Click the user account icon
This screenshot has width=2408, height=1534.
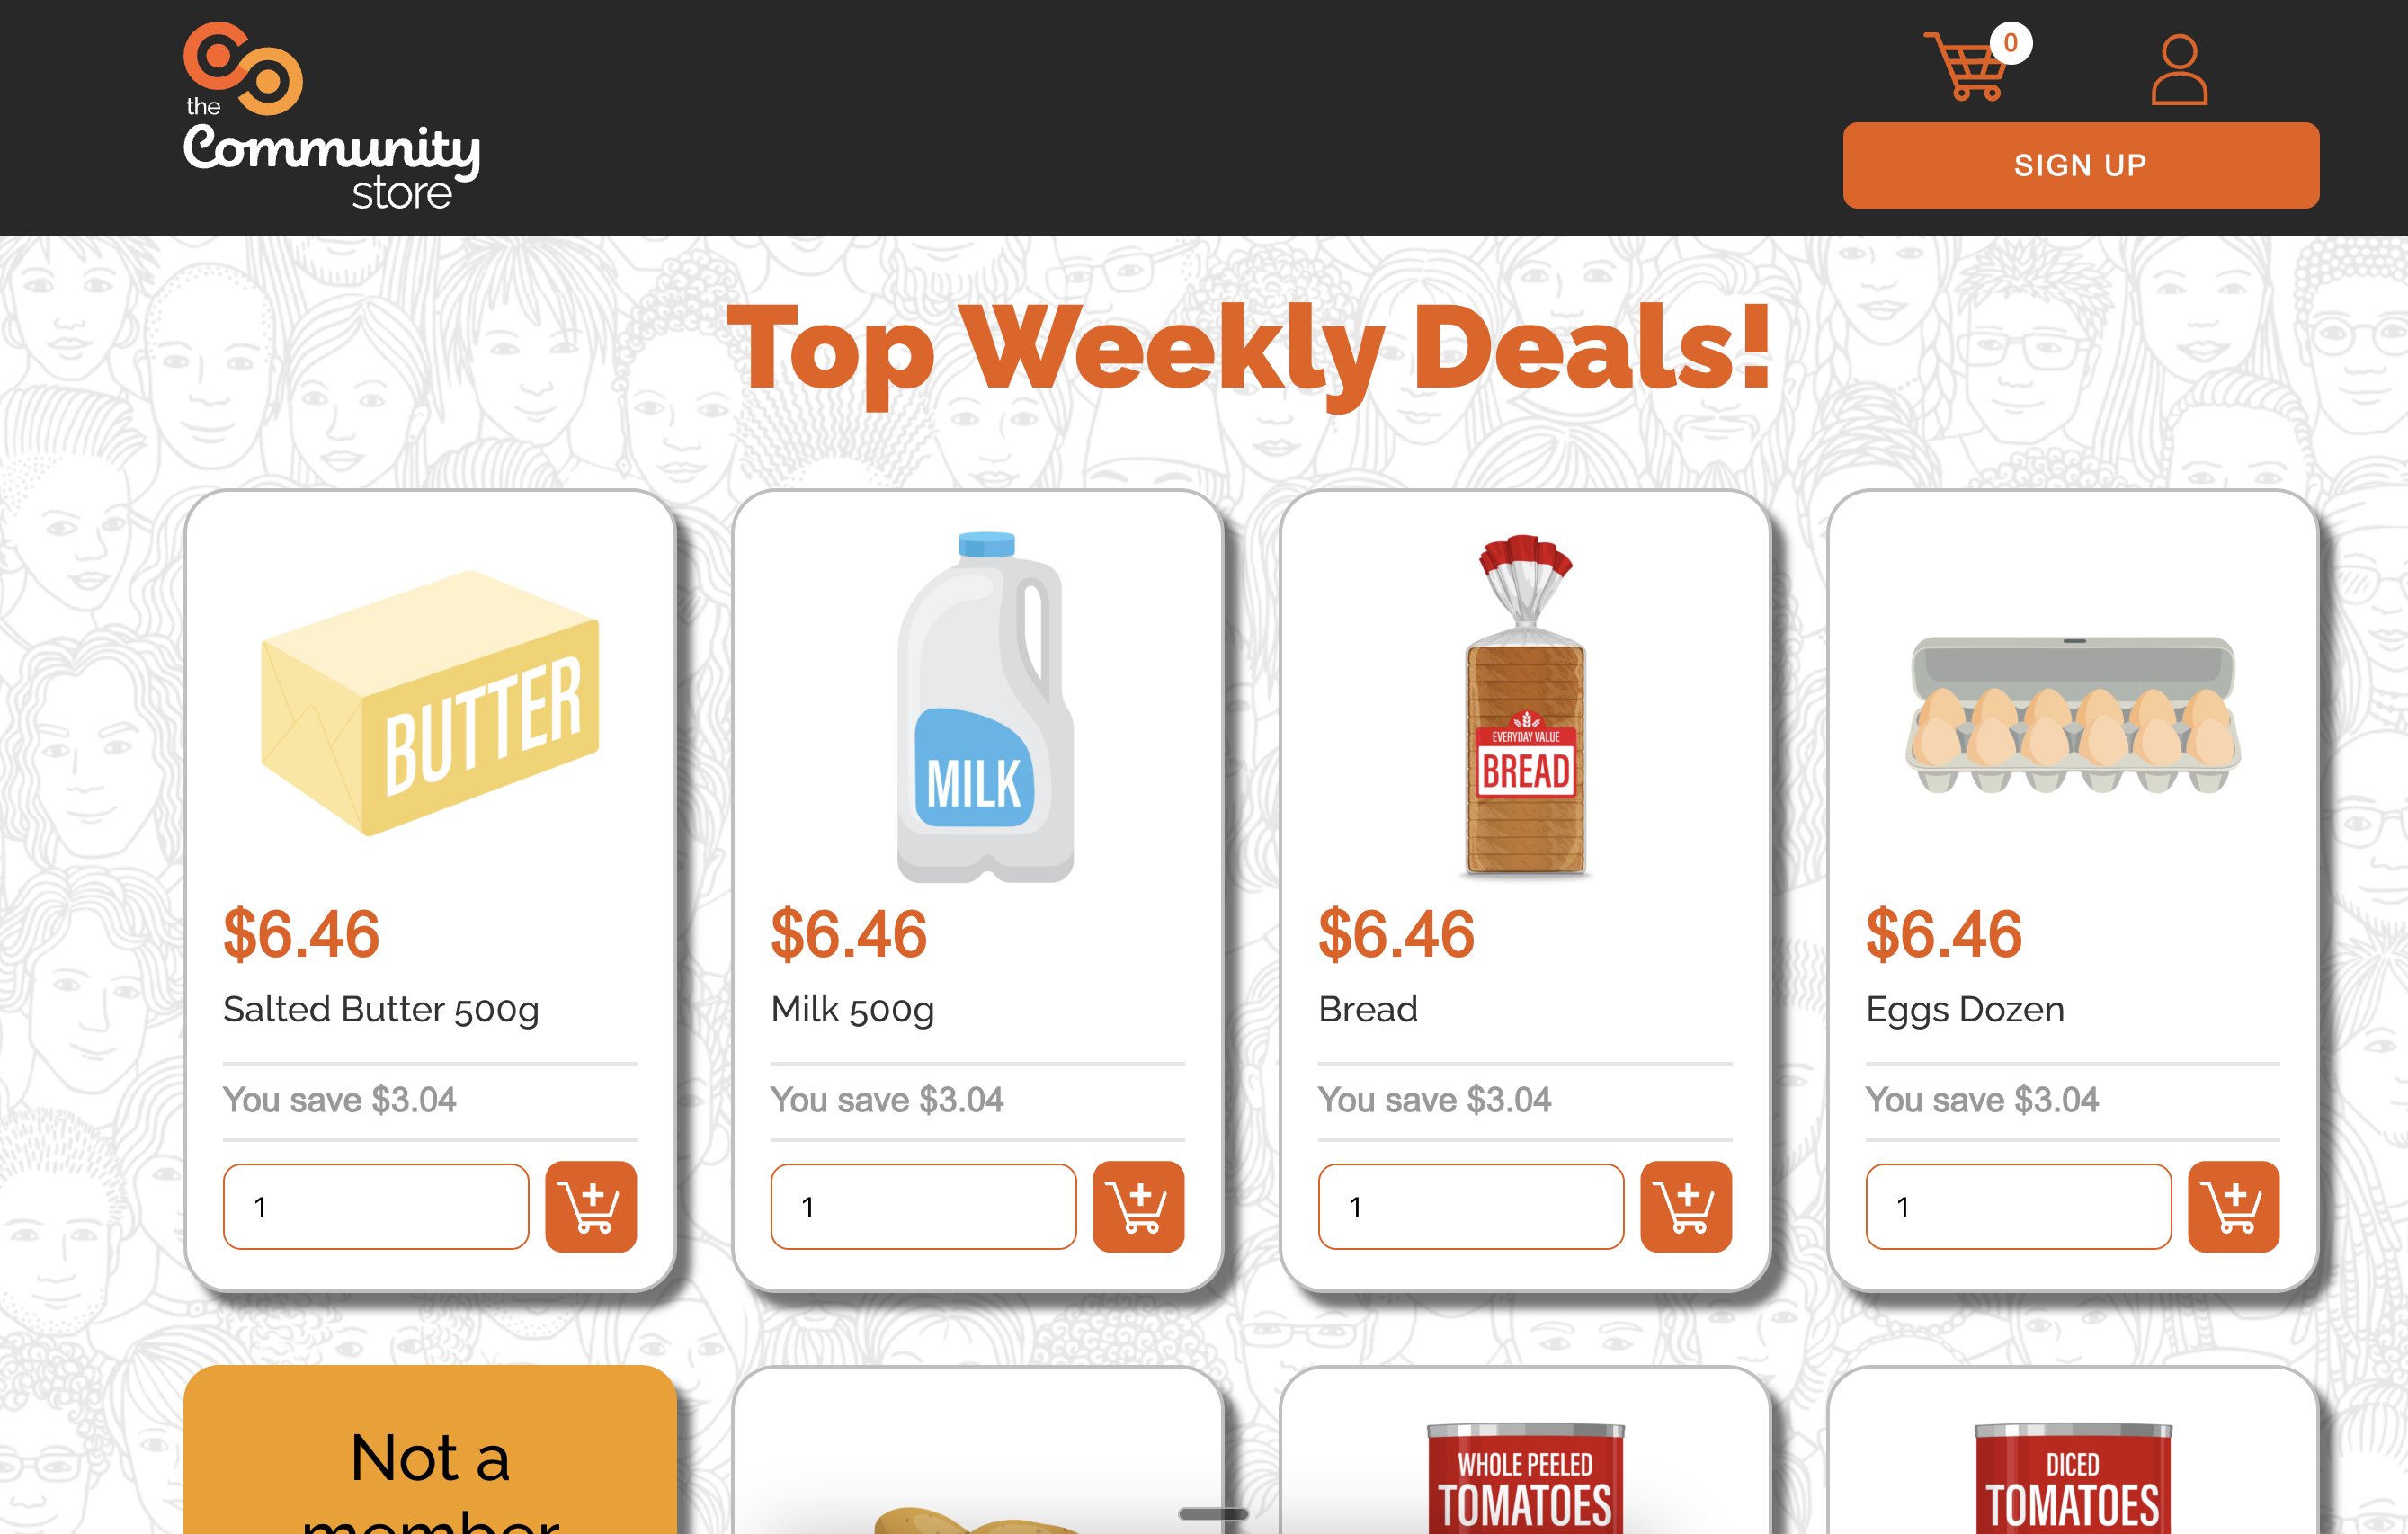tap(2178, 70)
